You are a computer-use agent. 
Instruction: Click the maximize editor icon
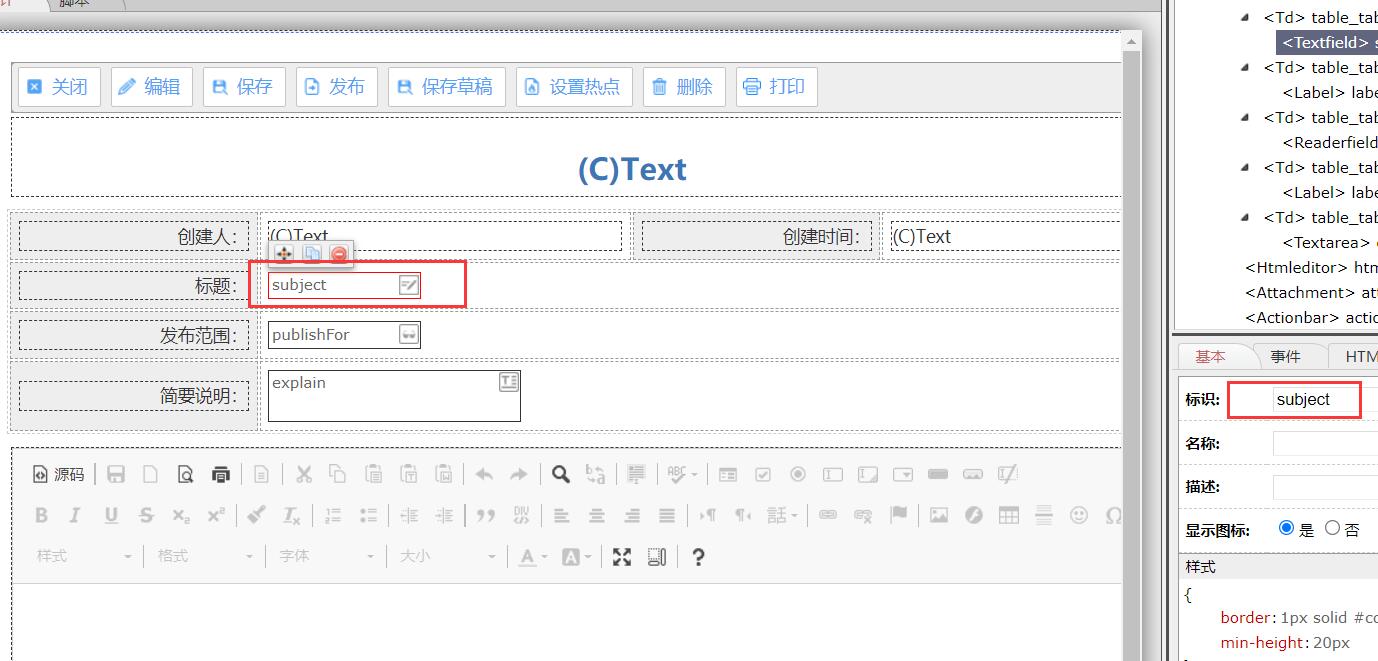tap(622, 557)
